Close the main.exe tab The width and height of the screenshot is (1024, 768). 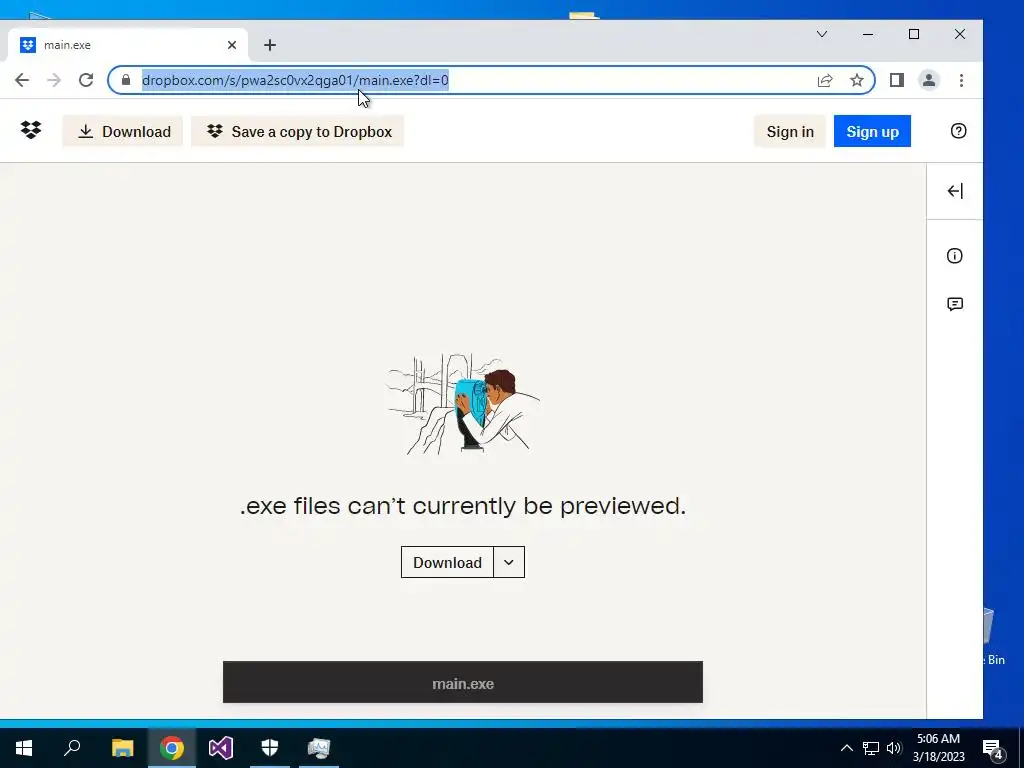pyautogui.click(x=232, y=45)
